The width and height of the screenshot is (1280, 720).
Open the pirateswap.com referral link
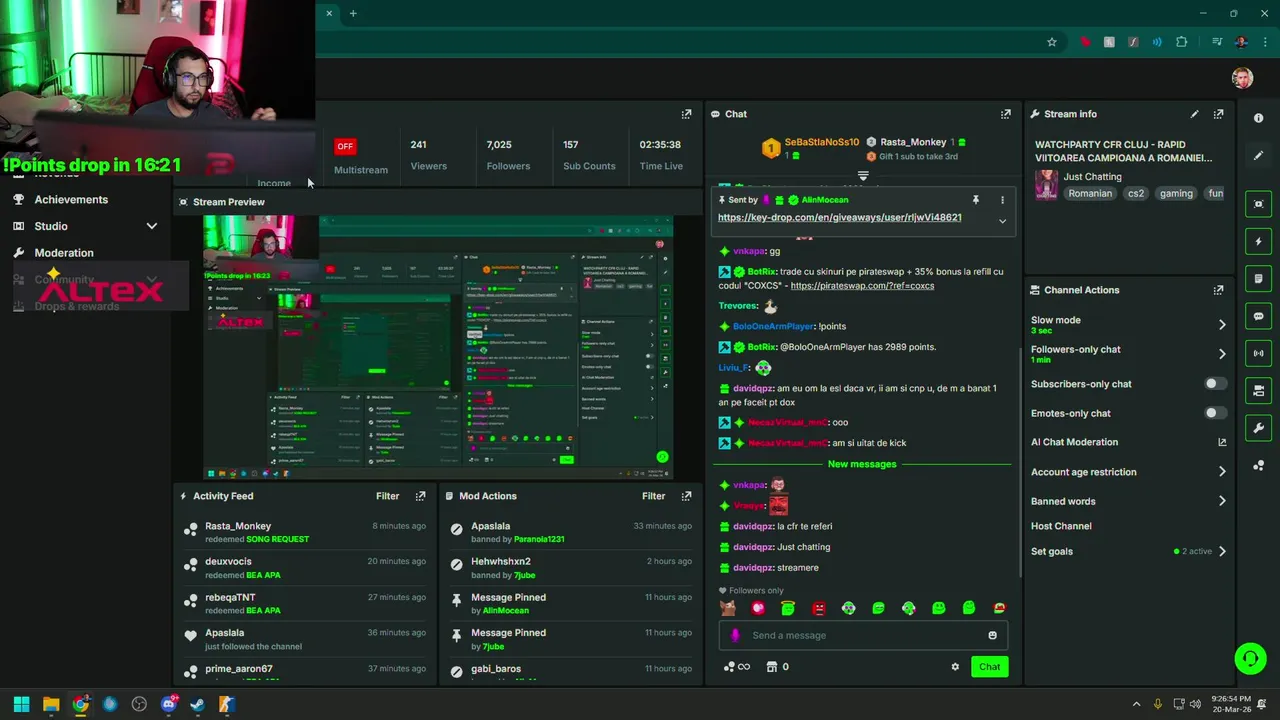pyautogui.click(x=862, y=286)
